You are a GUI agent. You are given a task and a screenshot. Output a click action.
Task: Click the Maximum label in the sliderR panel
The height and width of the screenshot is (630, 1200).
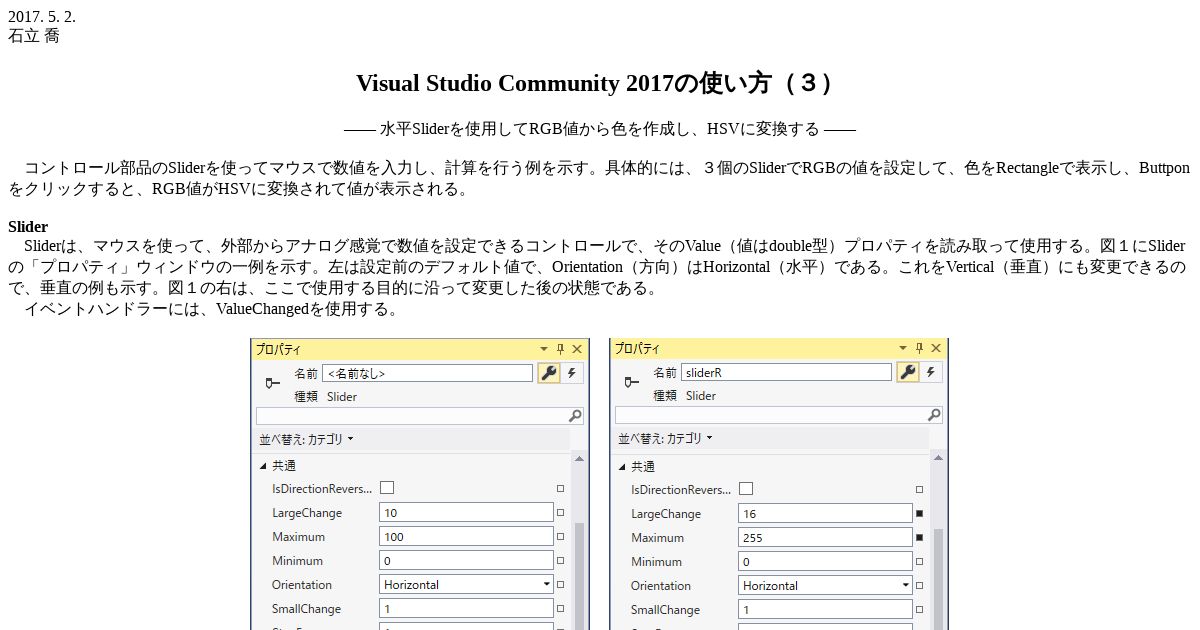[658, 538]
